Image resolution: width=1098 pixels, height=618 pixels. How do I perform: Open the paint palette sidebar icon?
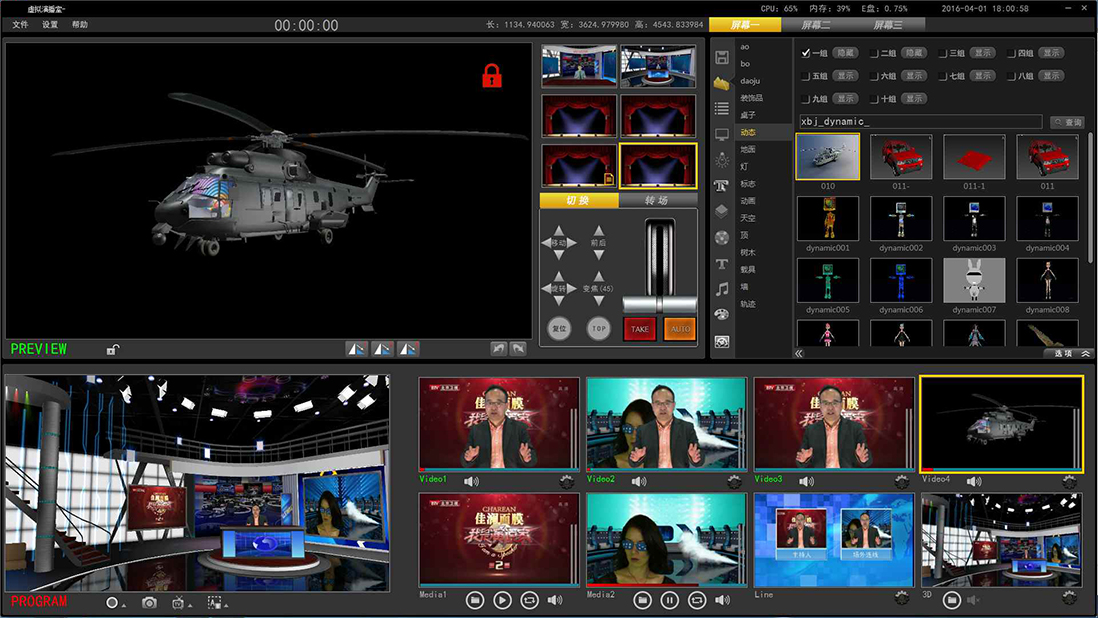[x=722, y=315]
